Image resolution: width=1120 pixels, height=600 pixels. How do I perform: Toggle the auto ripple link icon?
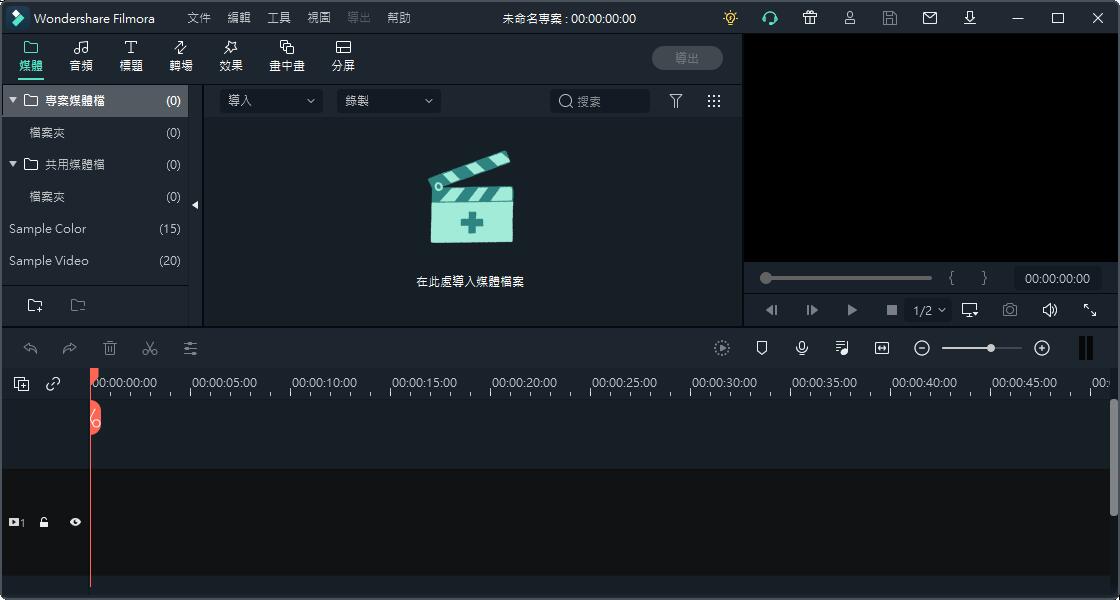pyautogui.click(x=53, y=383)
